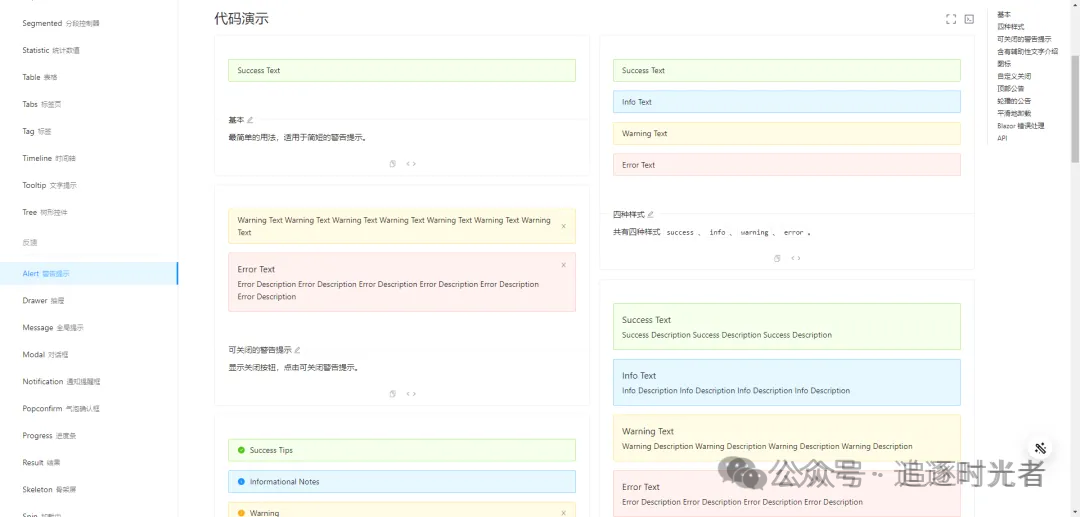The height and width of the screenshot is (517, 1080).
Task: Click the code box icon at top right
Action: (969, 19)
